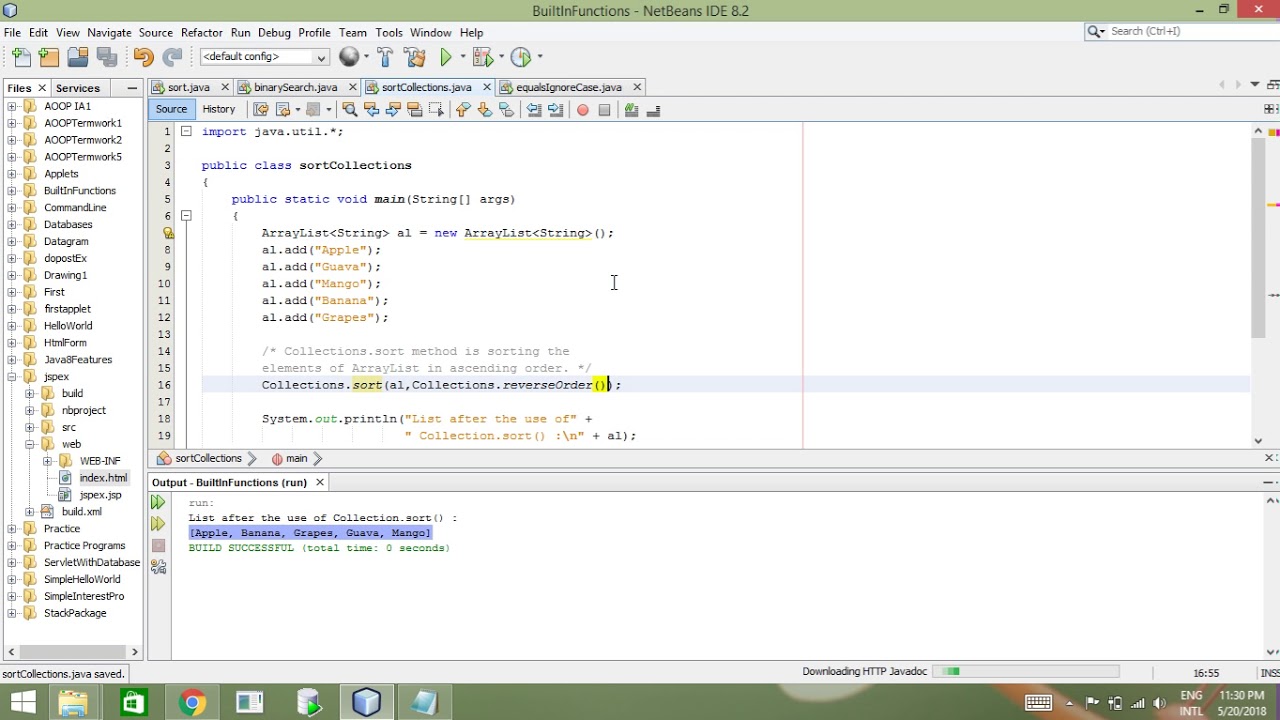Collapse the jspex folder
The width and height of the screenshot is (1280, 720).
point(12,377)
